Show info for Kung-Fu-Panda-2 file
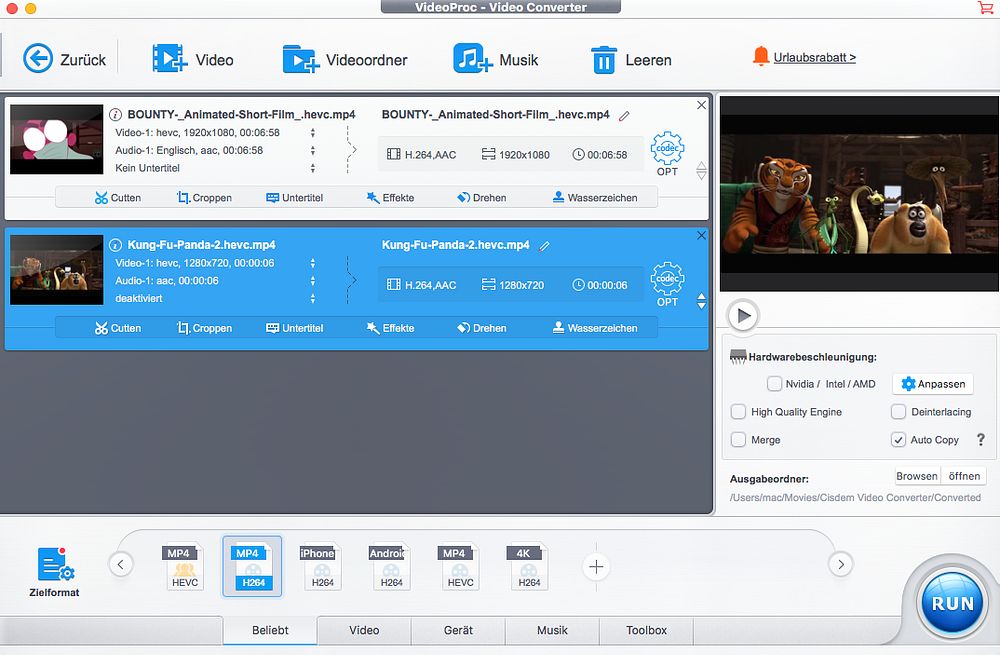This screenshot has width=1000, height=655. tap(115, 245)
